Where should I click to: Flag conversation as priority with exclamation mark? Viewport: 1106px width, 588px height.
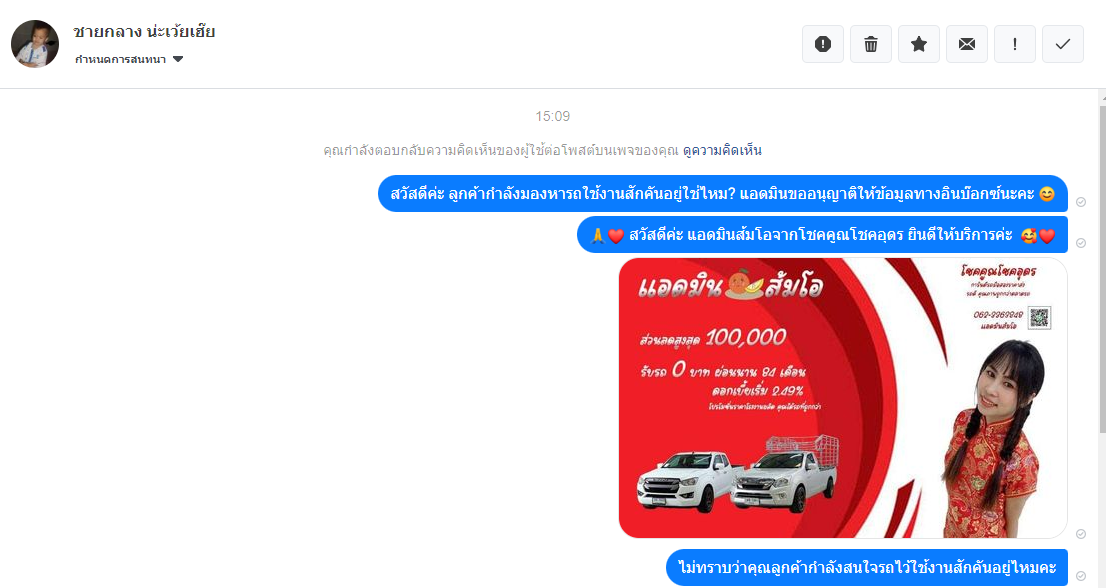pos(1014,44)
